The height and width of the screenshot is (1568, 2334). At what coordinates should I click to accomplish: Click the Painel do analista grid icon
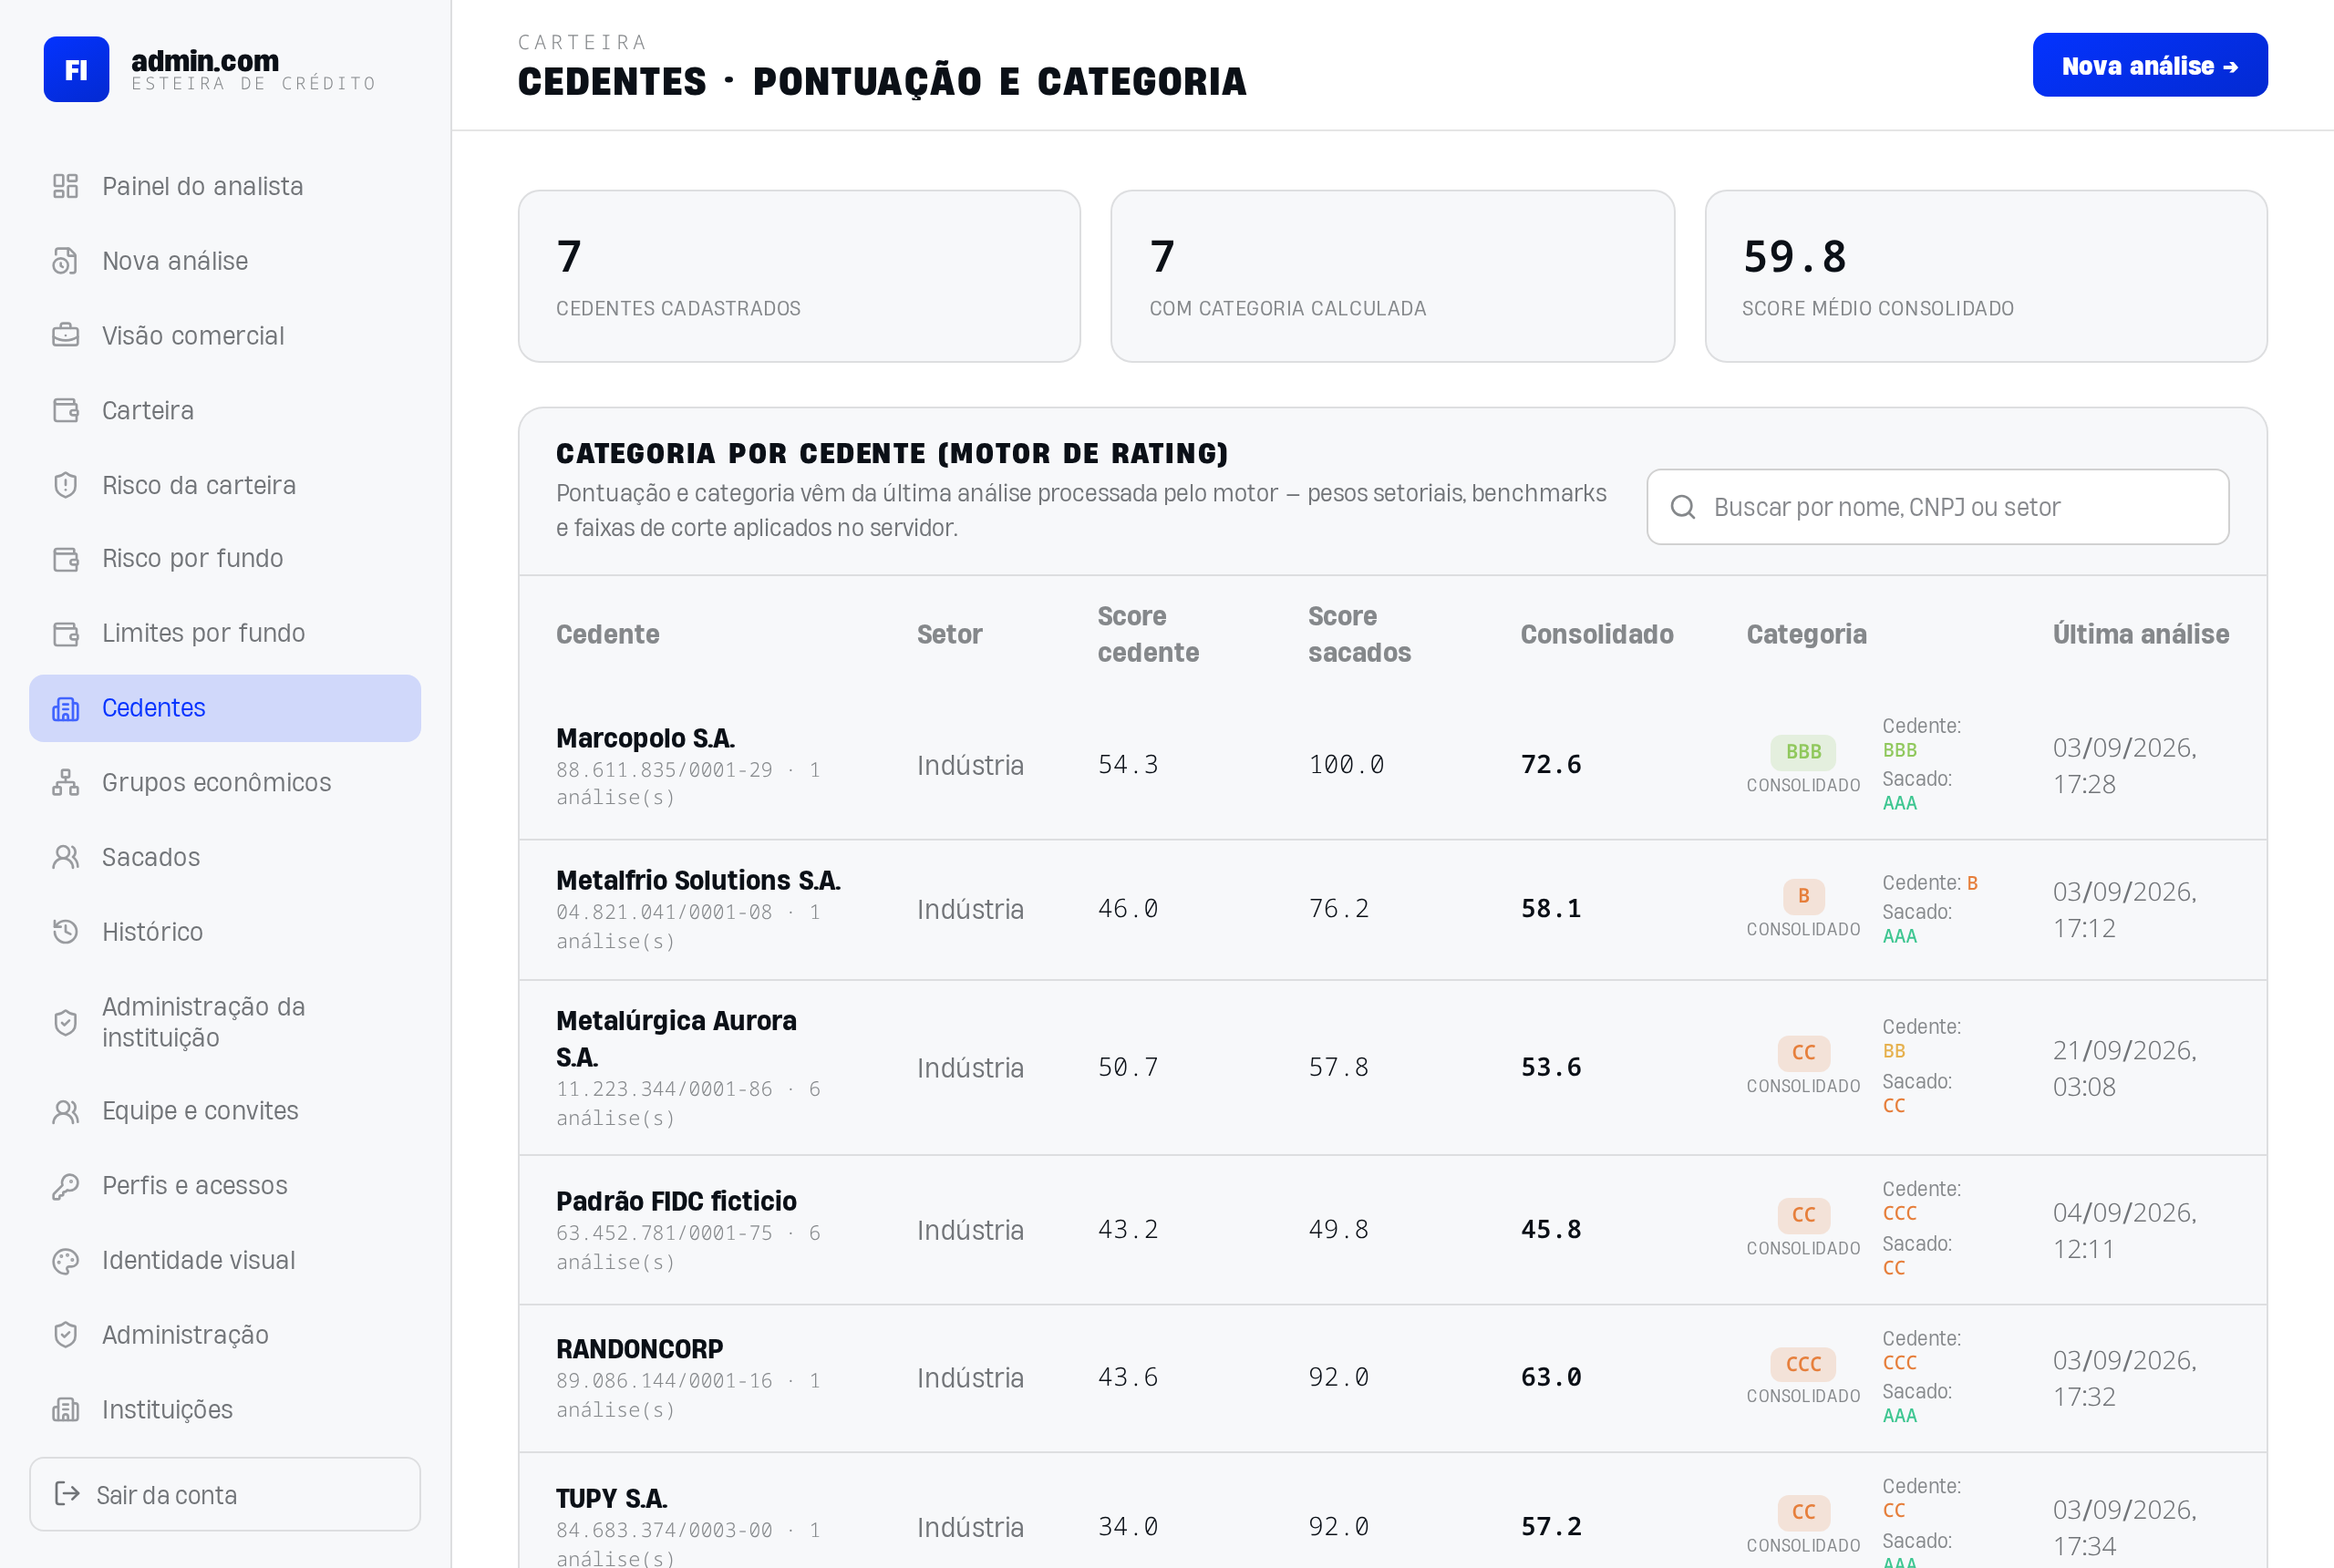pos(65,186)
